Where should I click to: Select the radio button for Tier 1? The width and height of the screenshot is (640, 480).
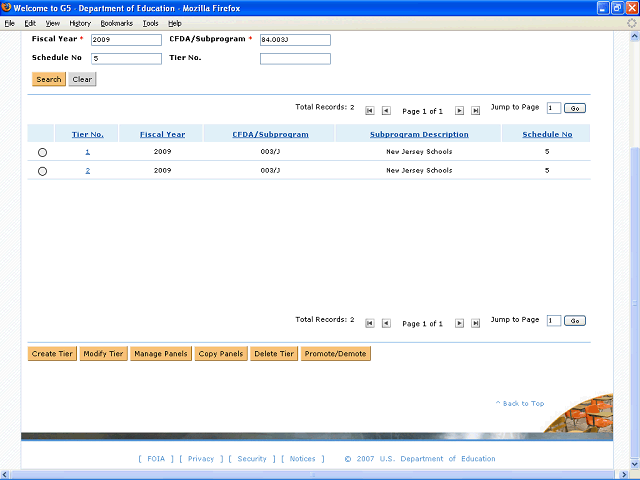[x=42, y=153]
